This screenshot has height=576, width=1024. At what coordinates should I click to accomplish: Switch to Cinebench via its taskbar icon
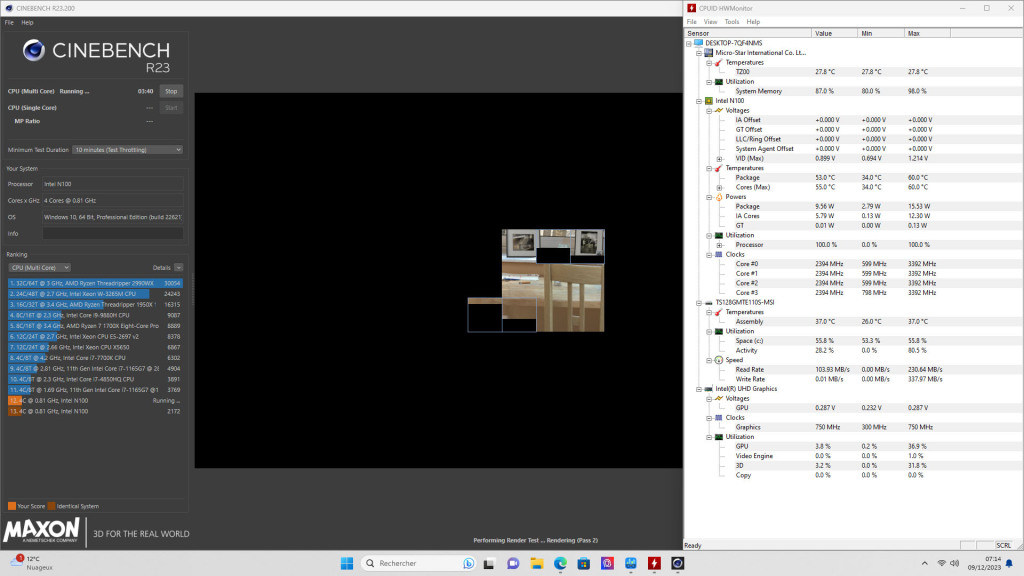pyautogui.click(x=678, y=564)
